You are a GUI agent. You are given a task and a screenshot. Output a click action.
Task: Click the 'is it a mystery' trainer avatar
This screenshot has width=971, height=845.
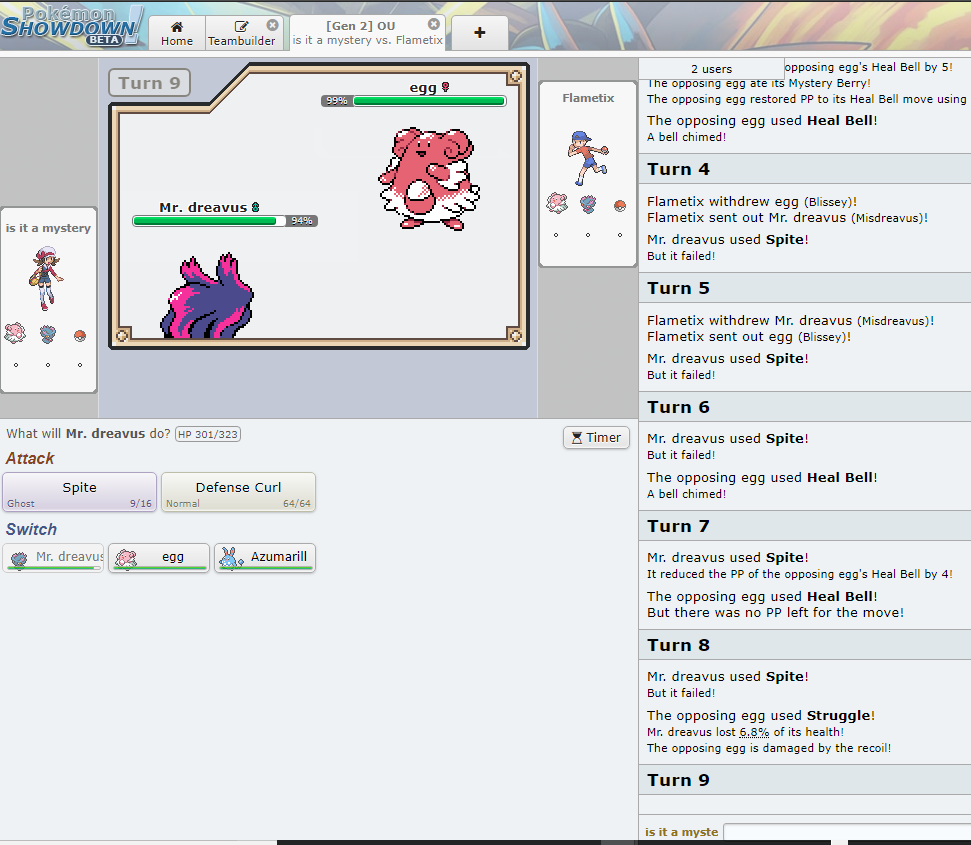coord(46,278)
